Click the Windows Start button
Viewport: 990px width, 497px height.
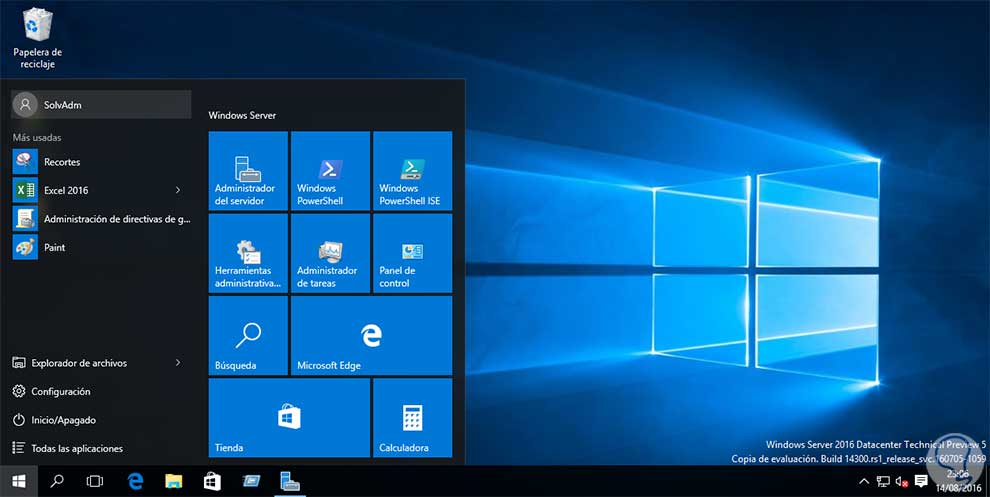[19, 481]
